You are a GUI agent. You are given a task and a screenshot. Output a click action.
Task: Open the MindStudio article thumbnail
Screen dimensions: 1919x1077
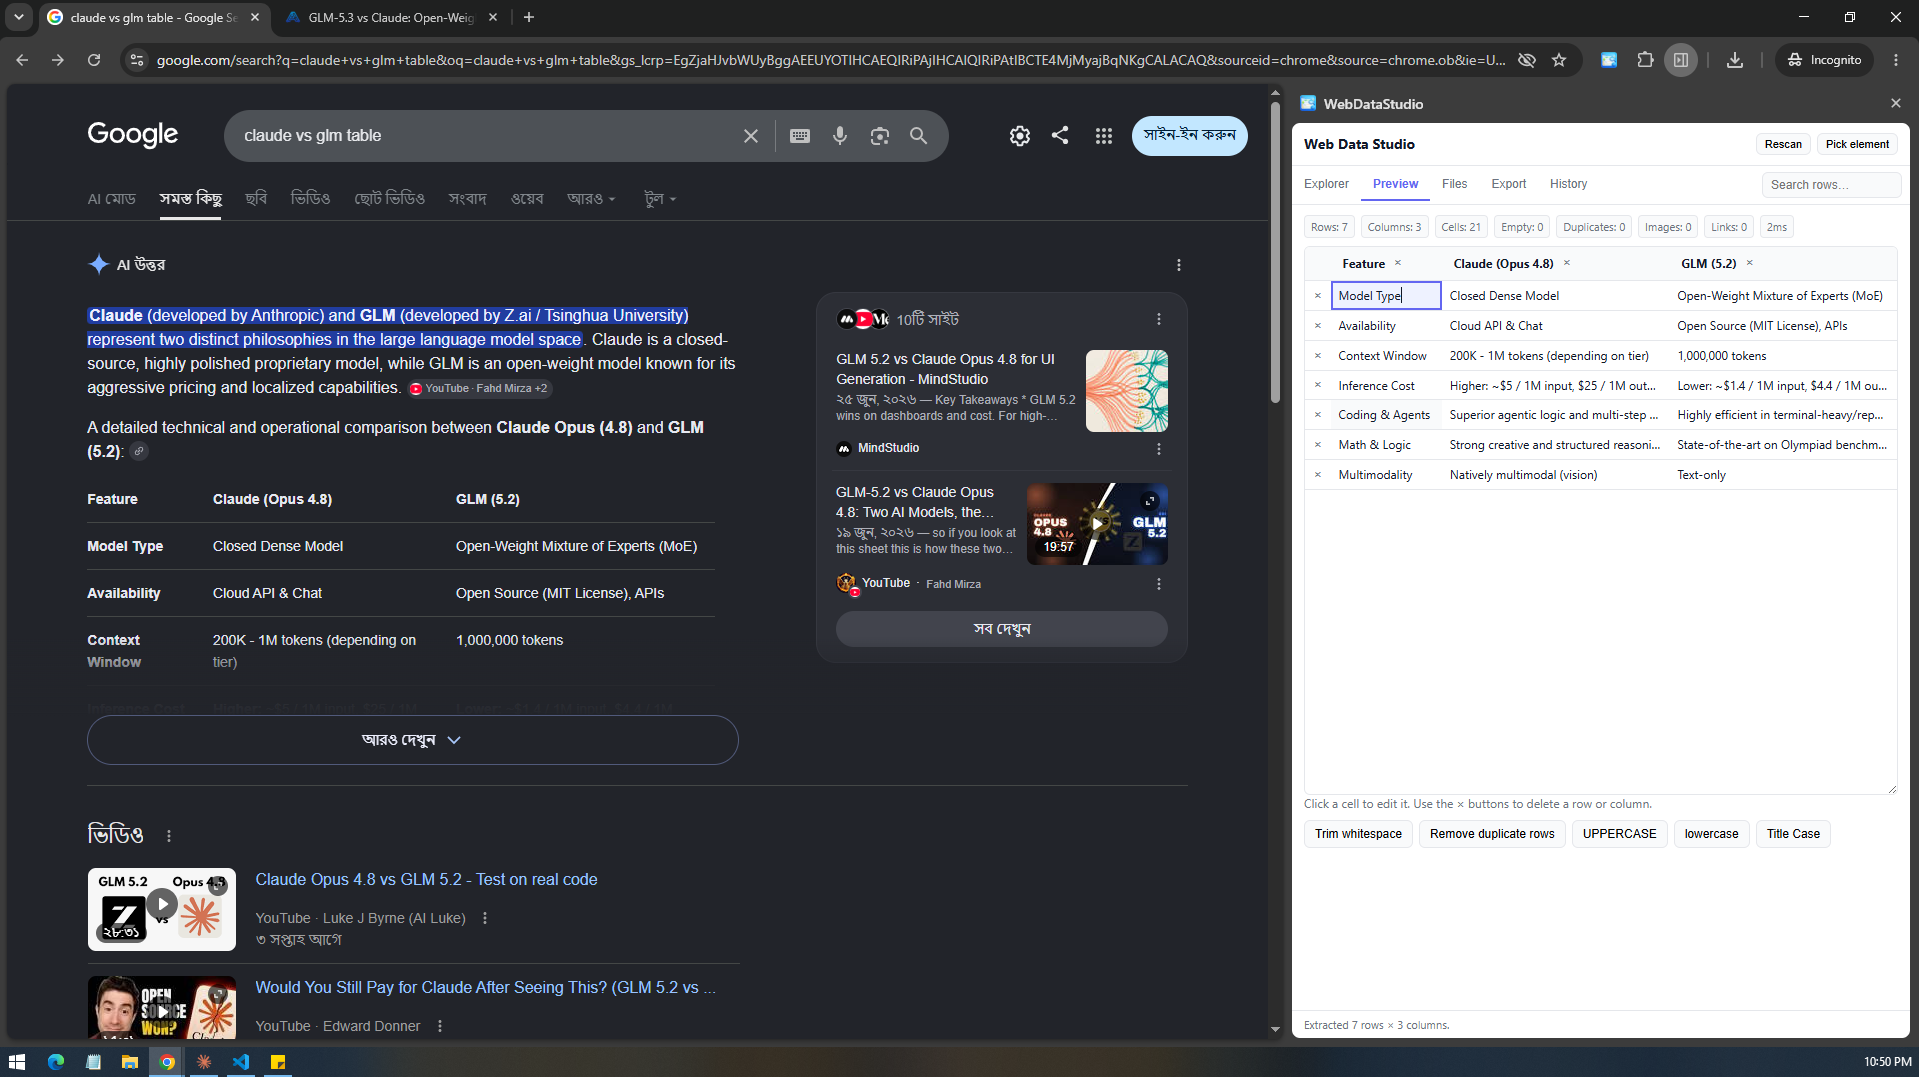tap(1126, 391)
